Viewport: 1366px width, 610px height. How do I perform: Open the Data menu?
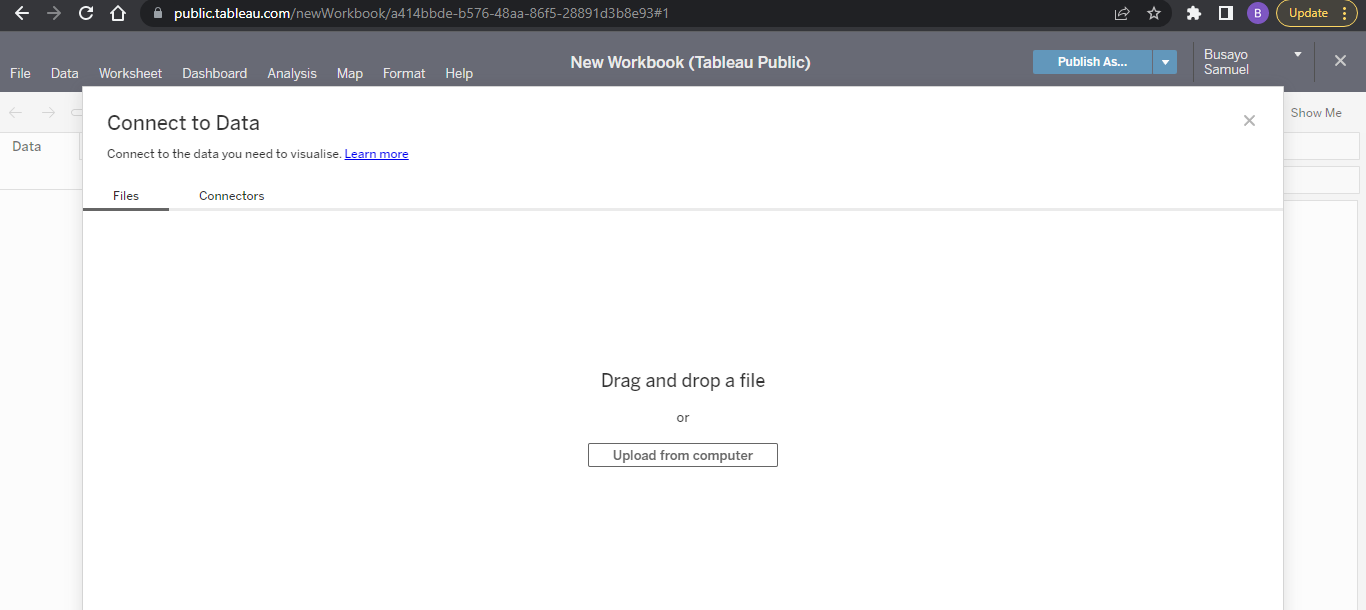pyautogui.click(x=65, y=73)
